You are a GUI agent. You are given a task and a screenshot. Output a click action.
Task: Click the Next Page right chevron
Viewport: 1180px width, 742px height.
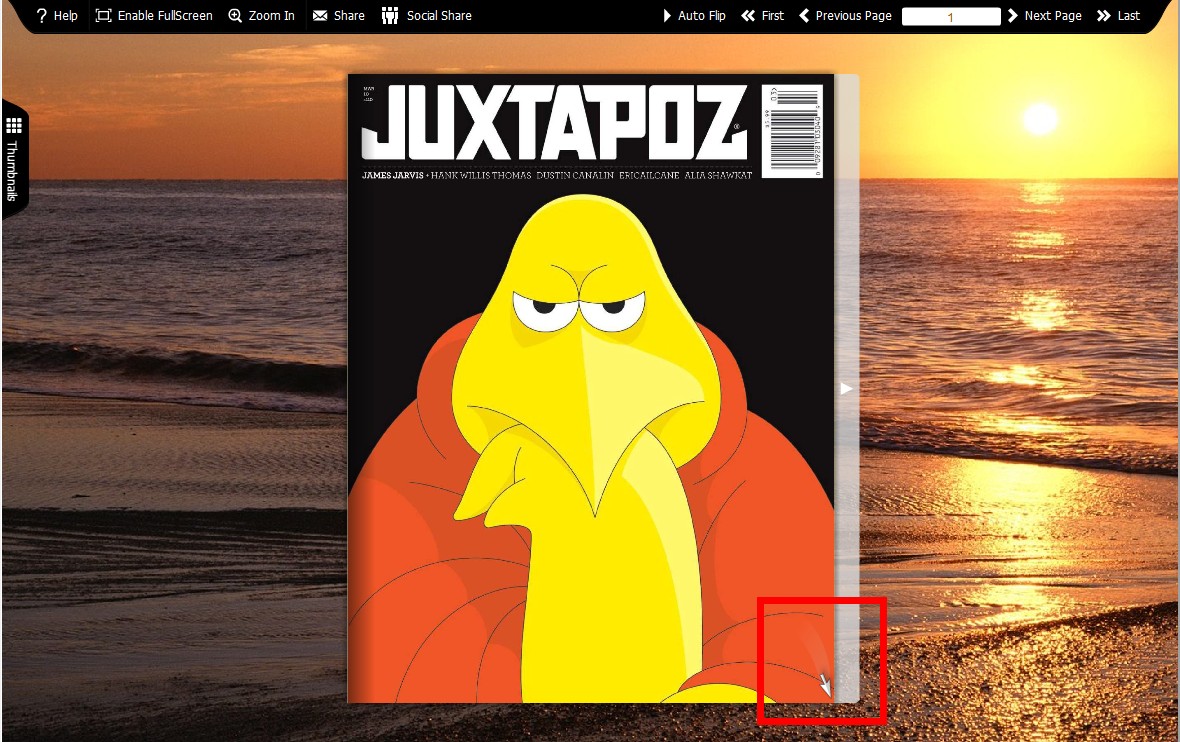click(x=1013, y=16)
